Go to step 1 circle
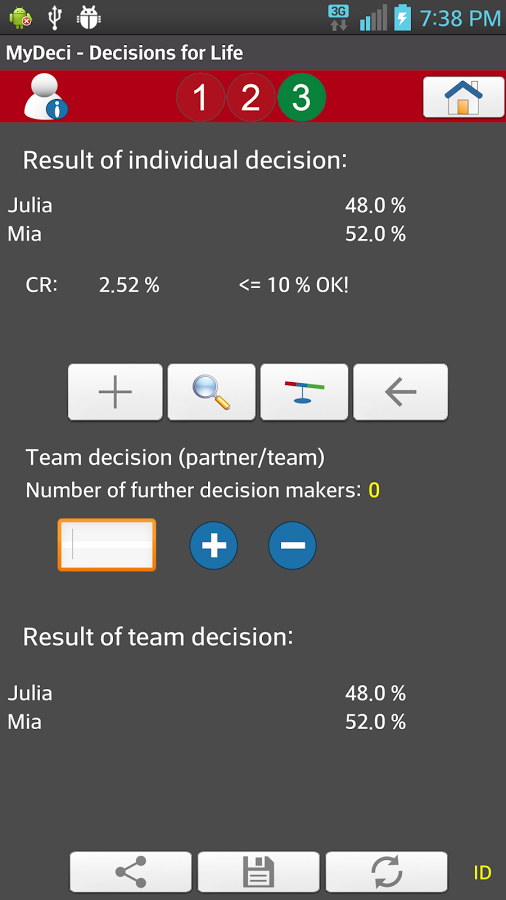Image resolution: width=506 pixels, height=900 pixels. pyautogui.click(x=200, y=98)
